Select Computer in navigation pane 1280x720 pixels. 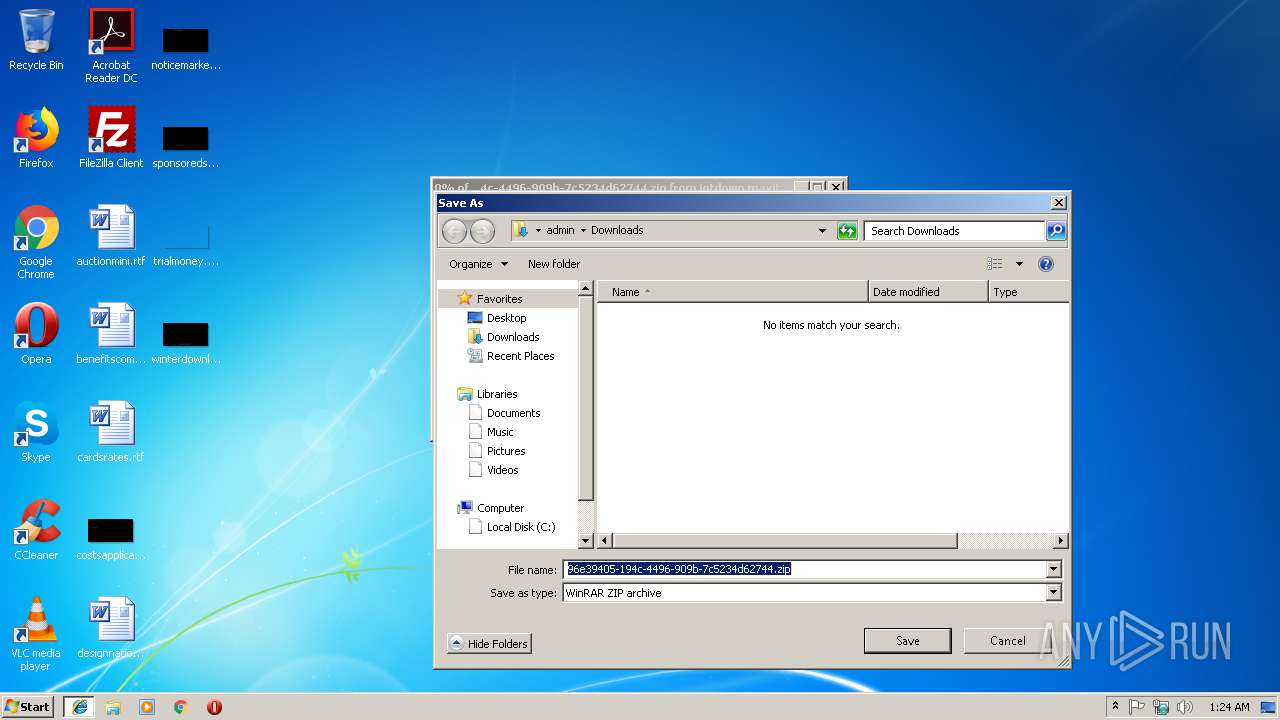click(x=500, y=508)
